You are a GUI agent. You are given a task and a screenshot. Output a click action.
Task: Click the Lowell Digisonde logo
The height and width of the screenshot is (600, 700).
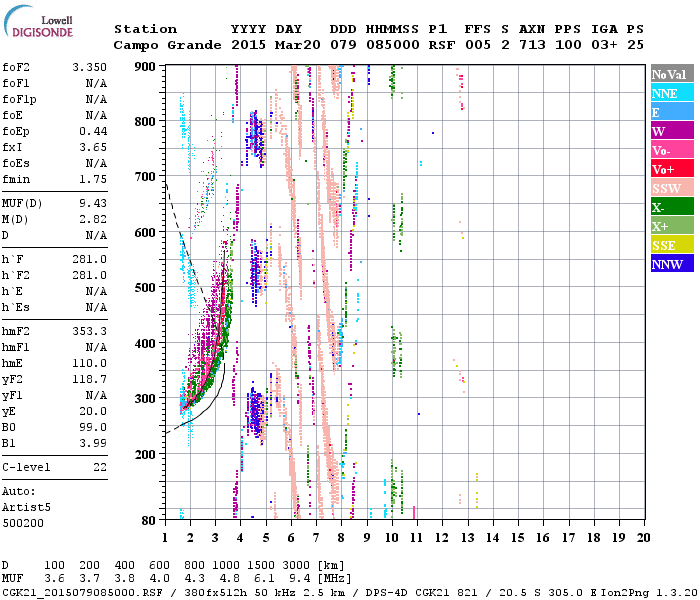coord(38,21)
